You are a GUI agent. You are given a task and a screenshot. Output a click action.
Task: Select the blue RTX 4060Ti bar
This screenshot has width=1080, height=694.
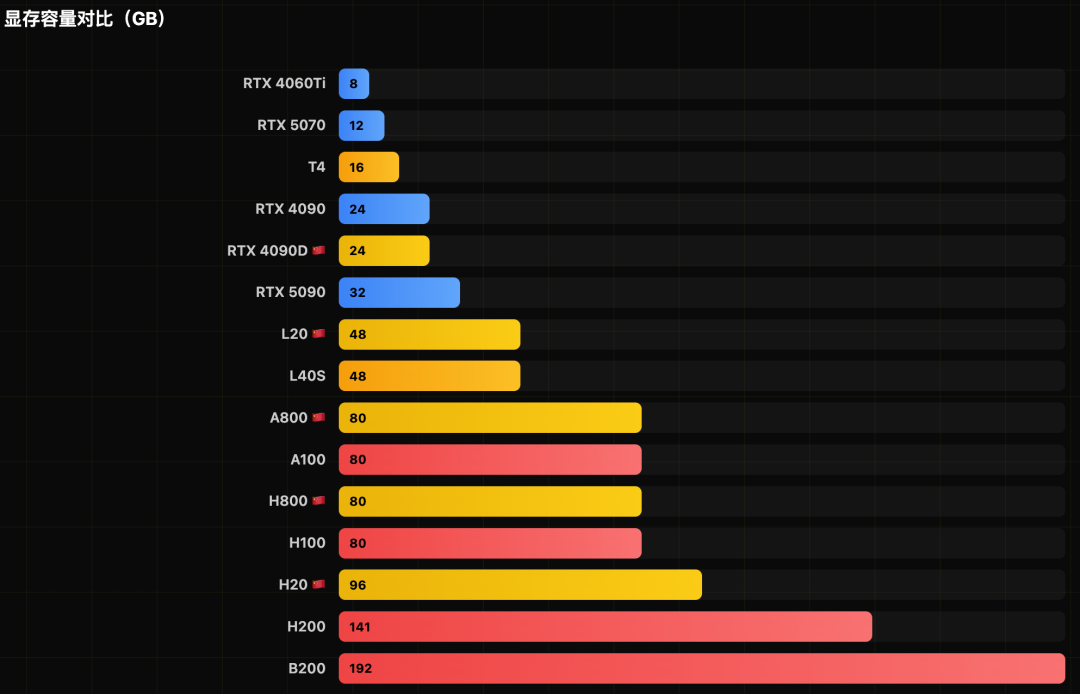point(354,84)
